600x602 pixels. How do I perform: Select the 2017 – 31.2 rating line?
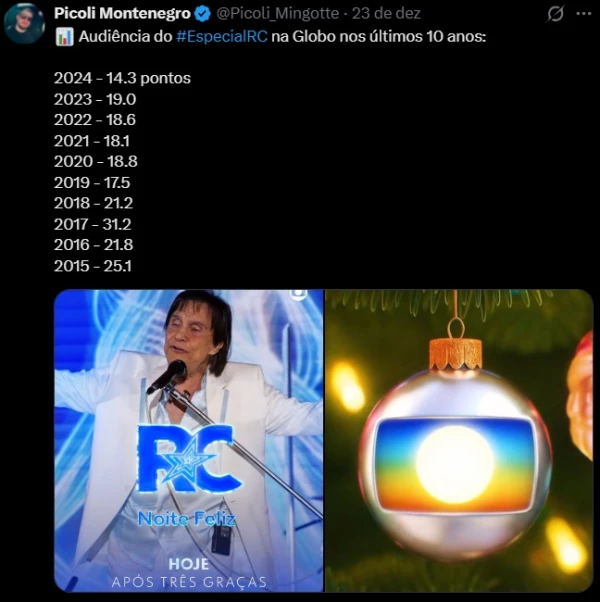point(93,224)
